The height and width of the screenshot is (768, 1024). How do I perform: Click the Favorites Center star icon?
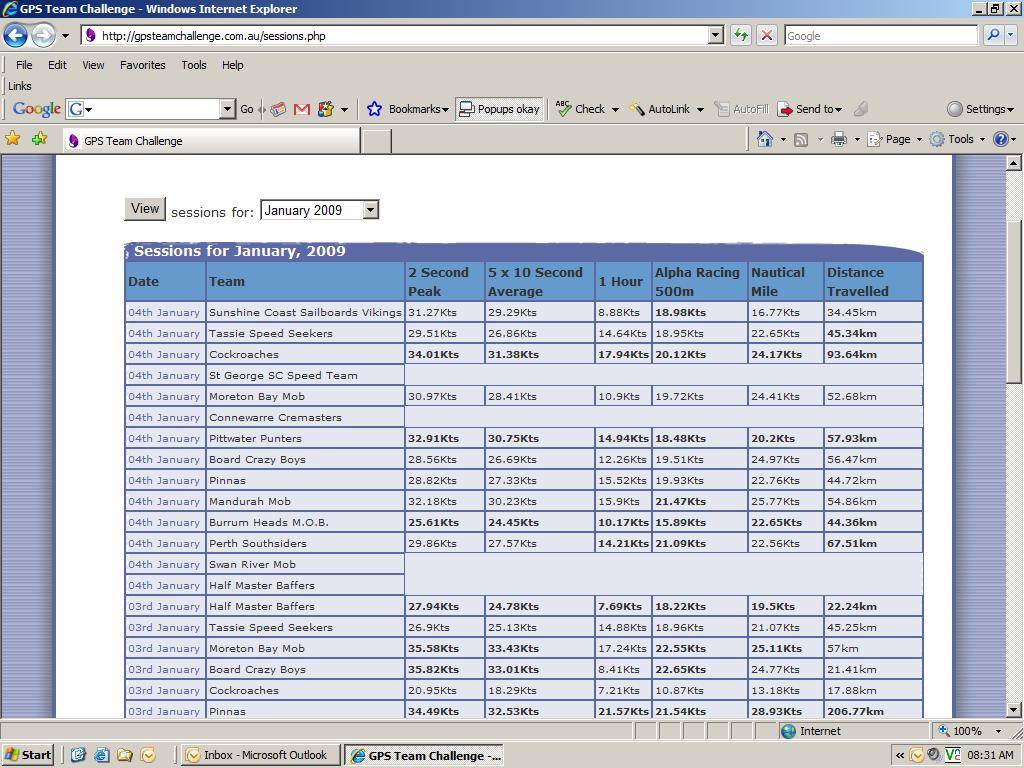coord(13,140)
